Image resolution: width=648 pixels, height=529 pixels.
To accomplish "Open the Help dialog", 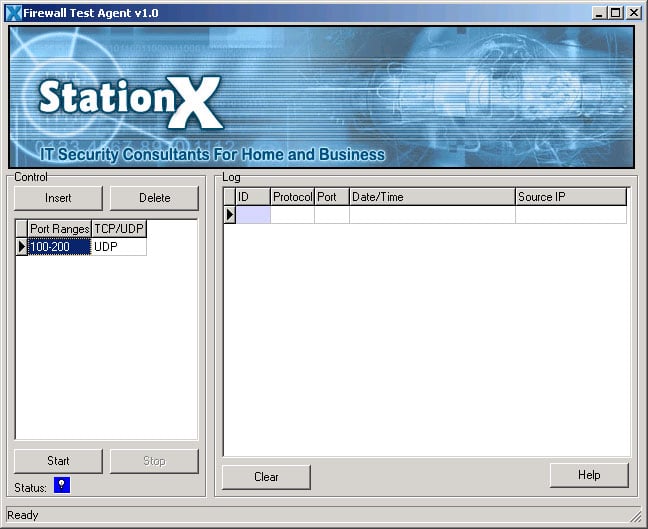I will [x=589, y=475].
